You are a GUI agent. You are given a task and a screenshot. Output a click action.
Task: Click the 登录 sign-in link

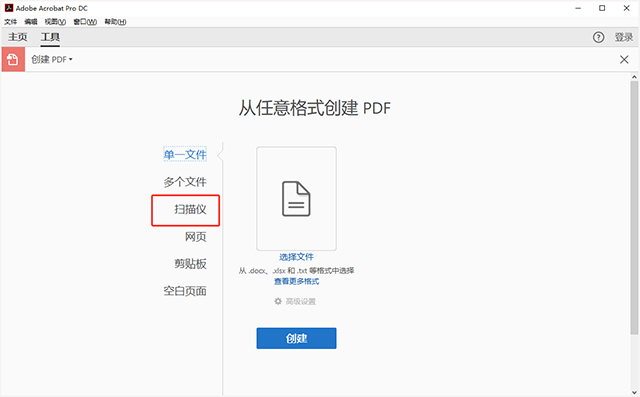(x=624, y=38)
